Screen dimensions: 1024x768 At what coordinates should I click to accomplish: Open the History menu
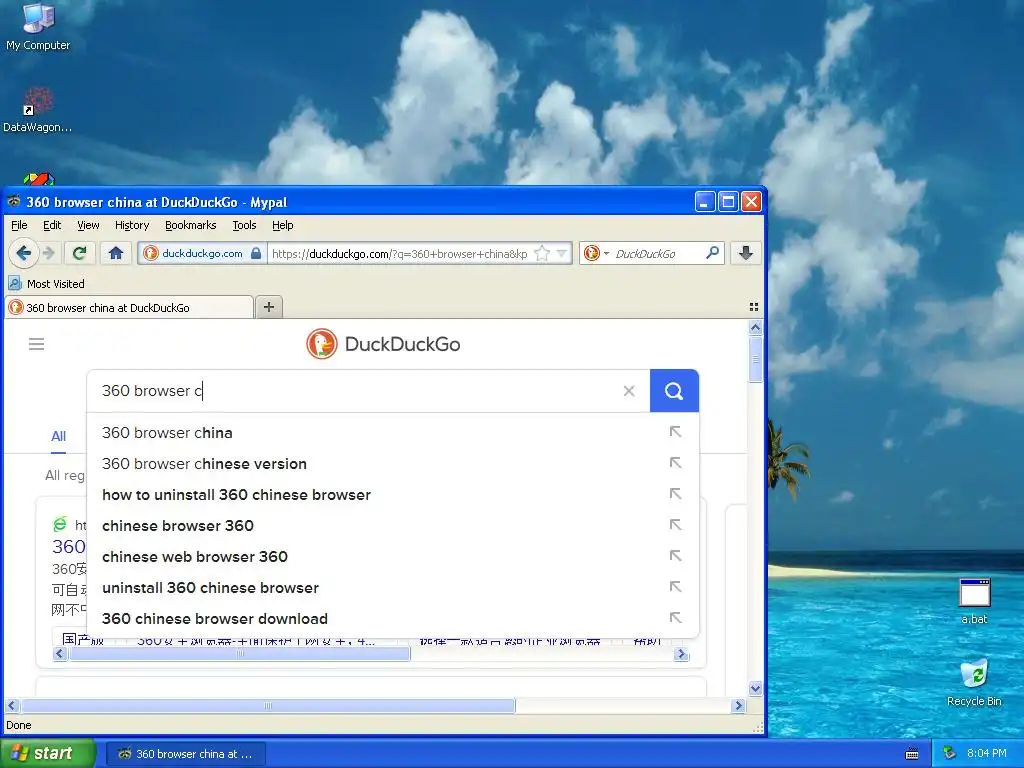pos(132,225)
